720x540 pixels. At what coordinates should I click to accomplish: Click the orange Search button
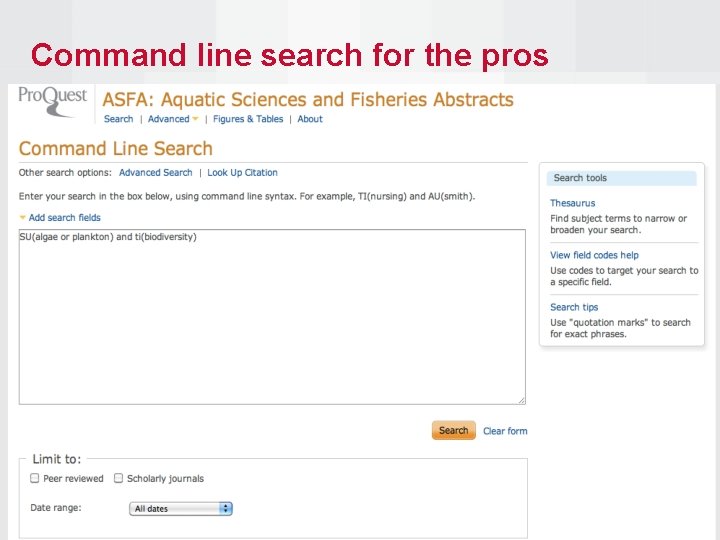point(453,431)
